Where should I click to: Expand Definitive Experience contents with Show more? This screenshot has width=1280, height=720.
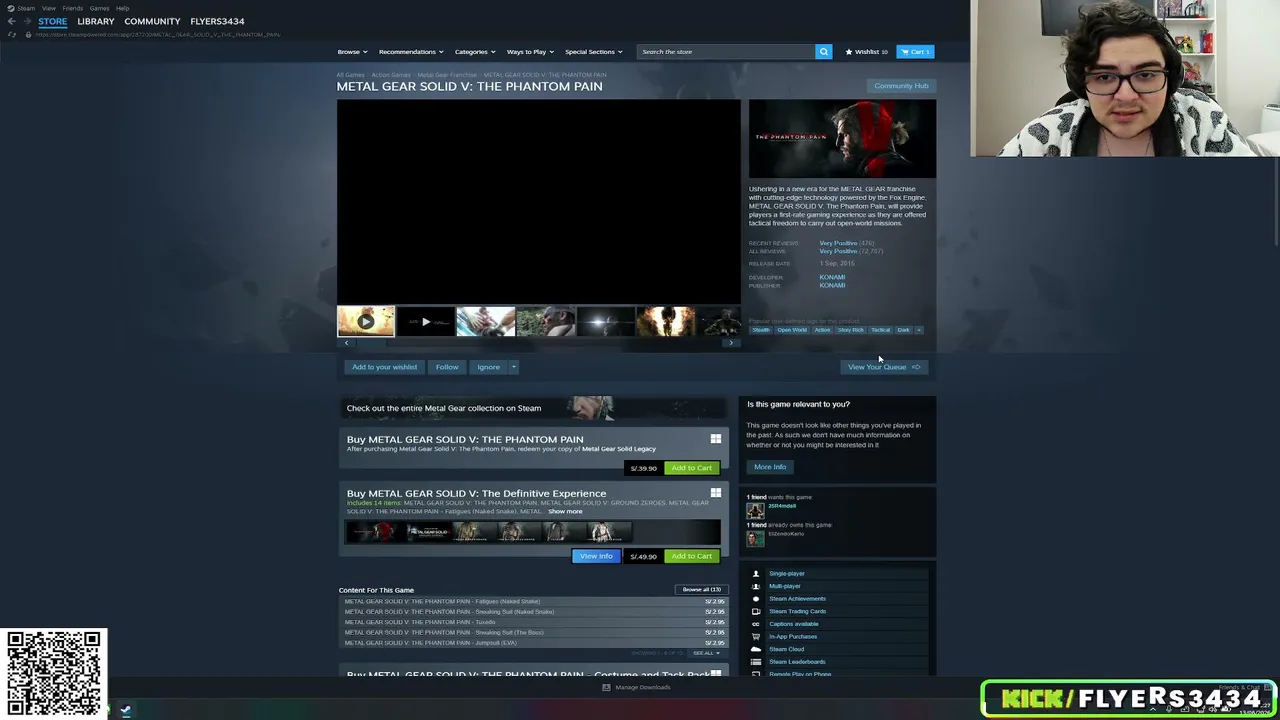pyautogui.click(x=565, y=512)
